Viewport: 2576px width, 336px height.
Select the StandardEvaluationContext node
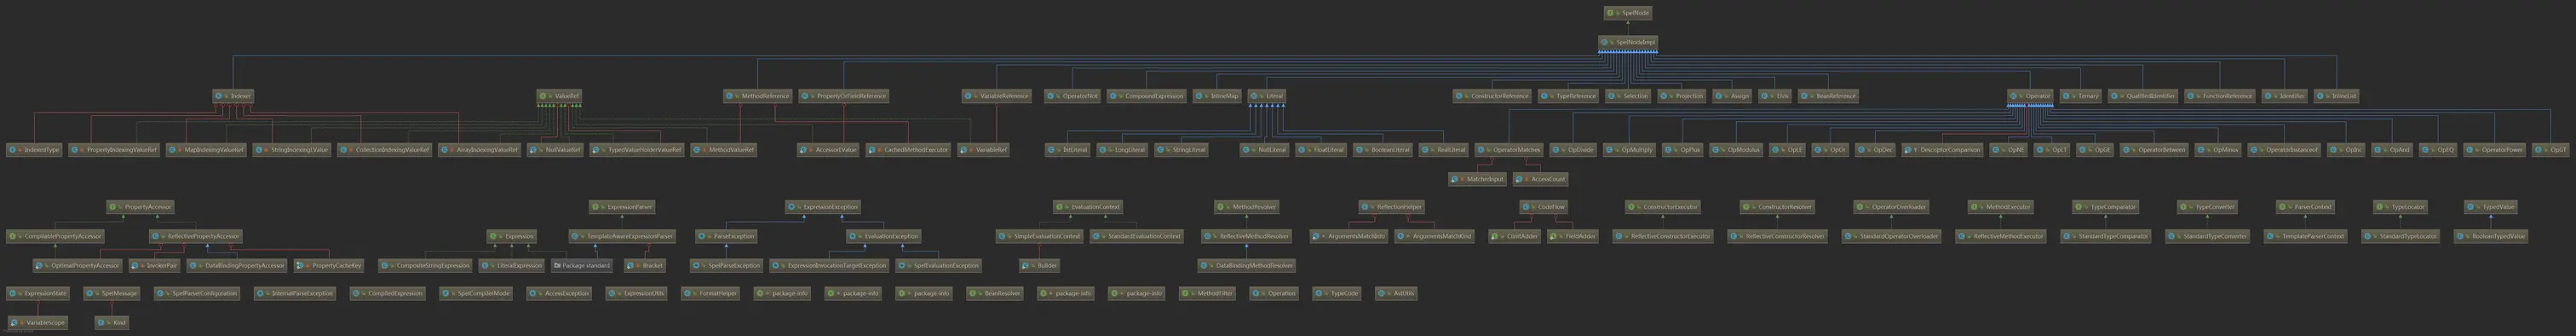[1136, 237]
